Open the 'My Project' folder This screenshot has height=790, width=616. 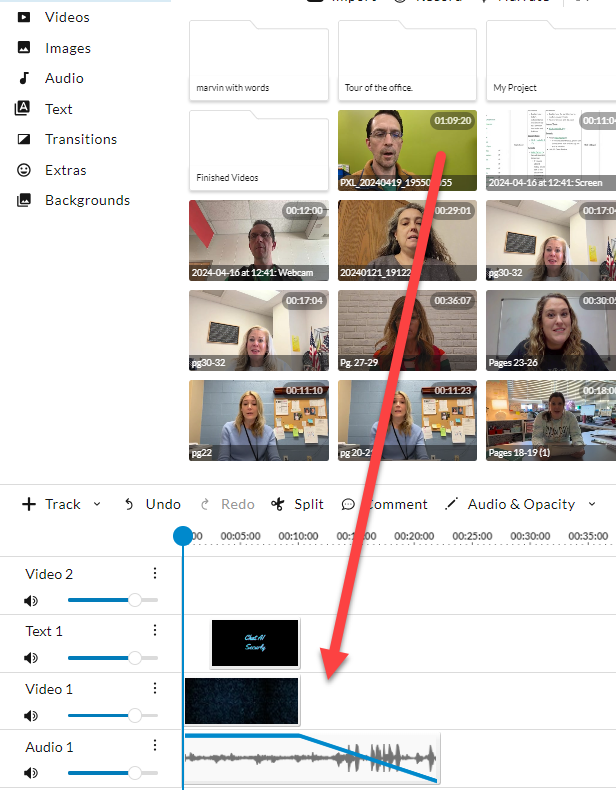(x=551, y=60)
